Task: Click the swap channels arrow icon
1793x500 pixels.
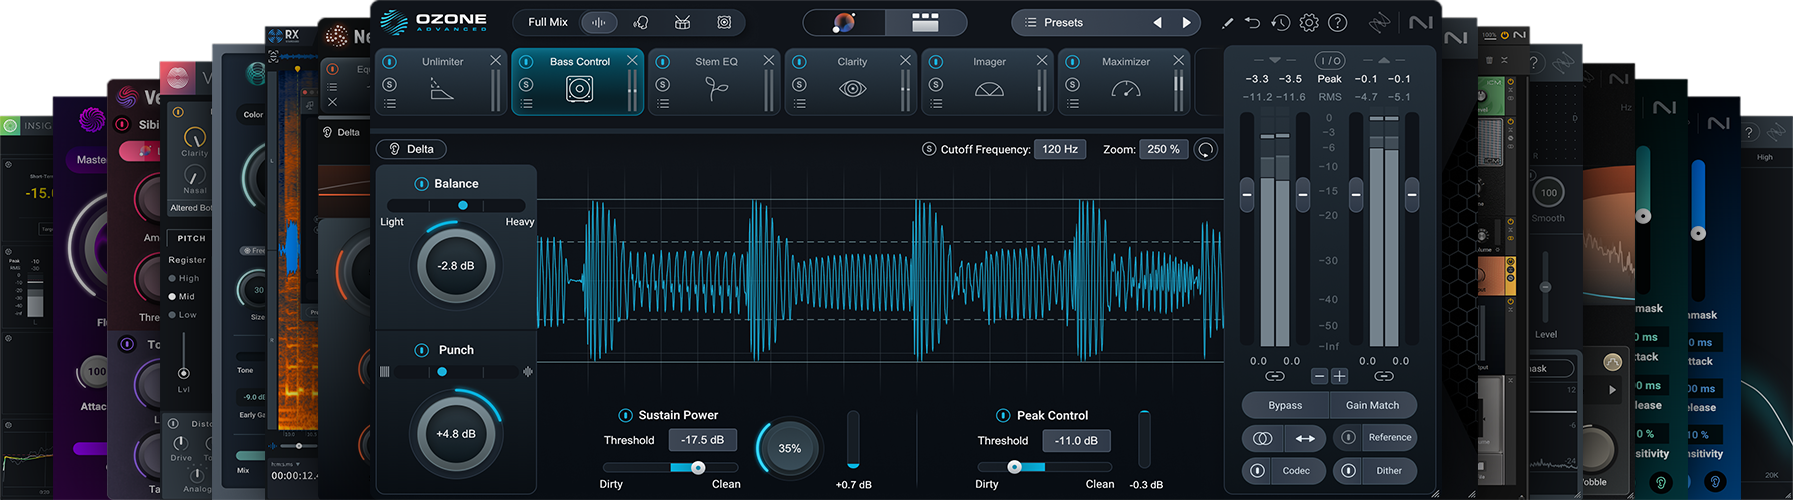Action: pyautogui.click(x=1305, y=438)
